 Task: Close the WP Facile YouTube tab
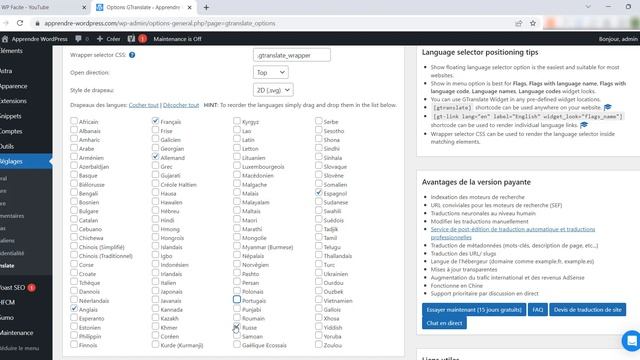[x=84, y=7]
